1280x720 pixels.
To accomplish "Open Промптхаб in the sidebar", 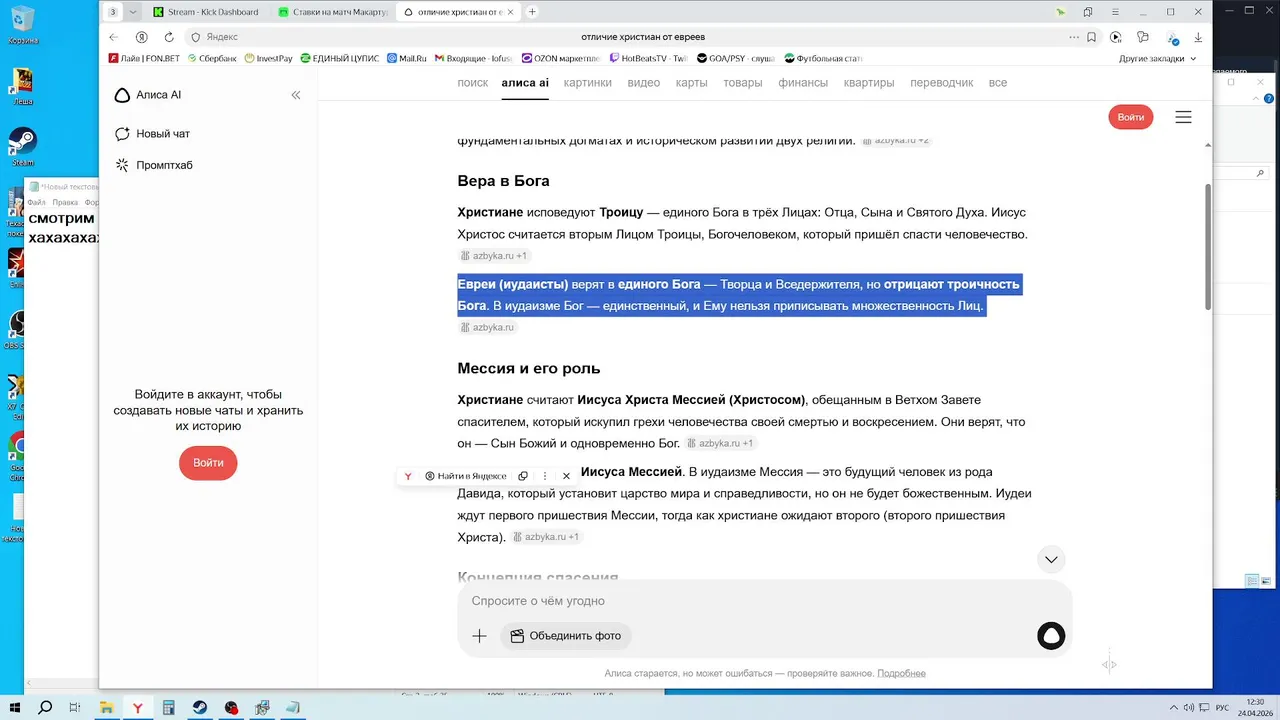I will [154, 165].
